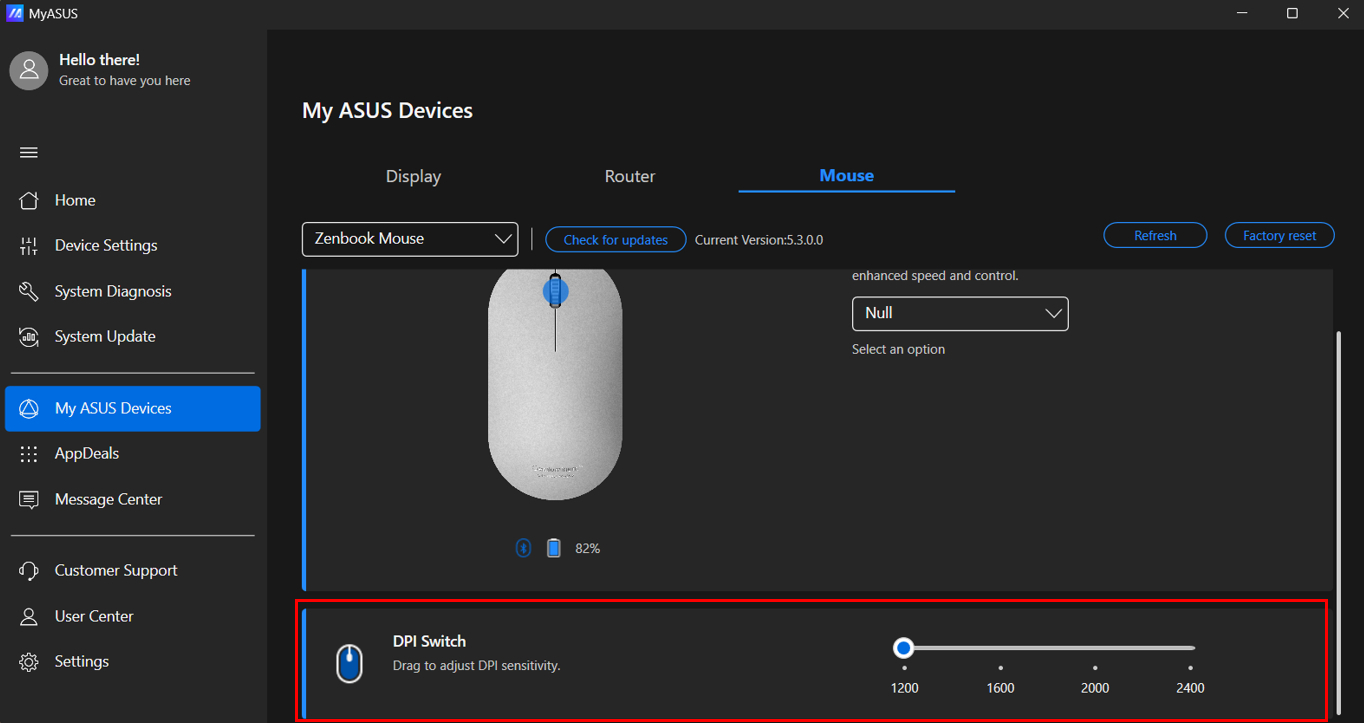The height and width of the screenshot is (723, 1364).
Task: Click the MyASUS logo icon in title bar
Action: [x=15, y=14]
